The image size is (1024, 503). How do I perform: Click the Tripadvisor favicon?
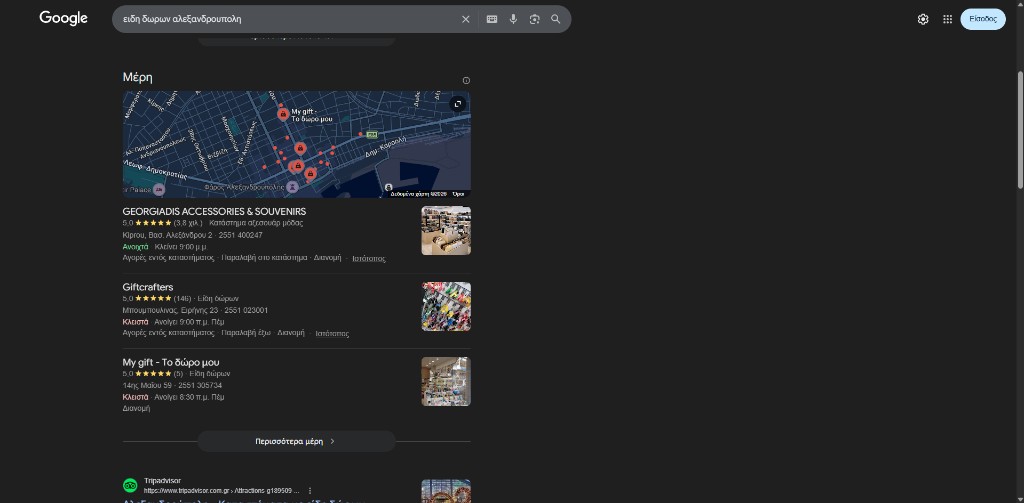coord(130,485)
